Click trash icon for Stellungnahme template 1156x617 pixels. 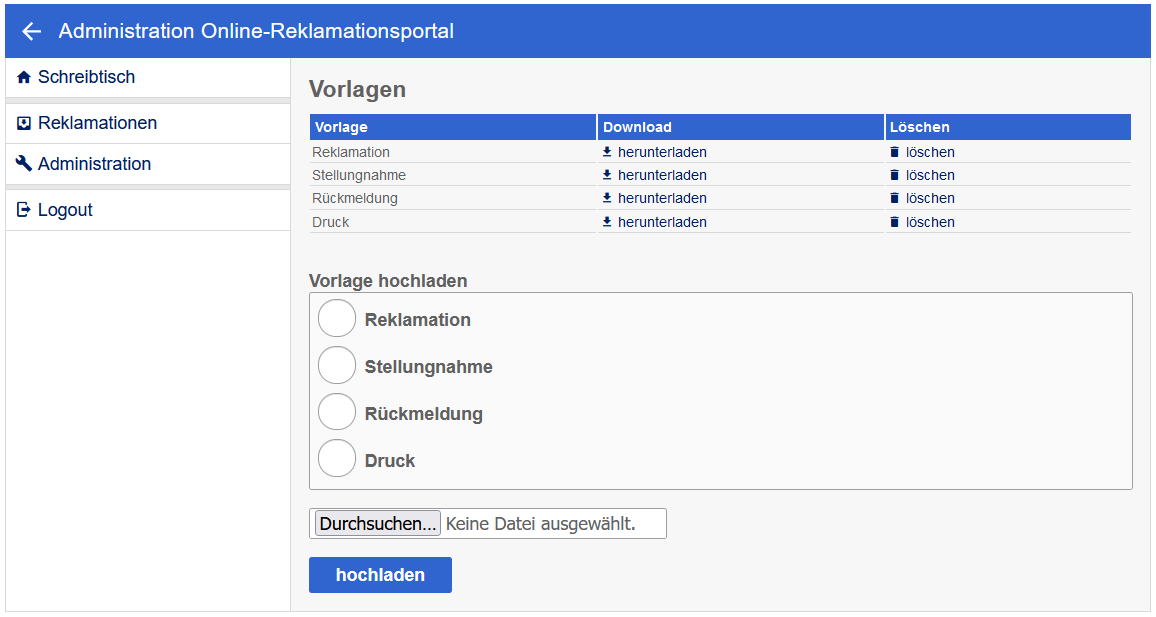pos(895,175)
